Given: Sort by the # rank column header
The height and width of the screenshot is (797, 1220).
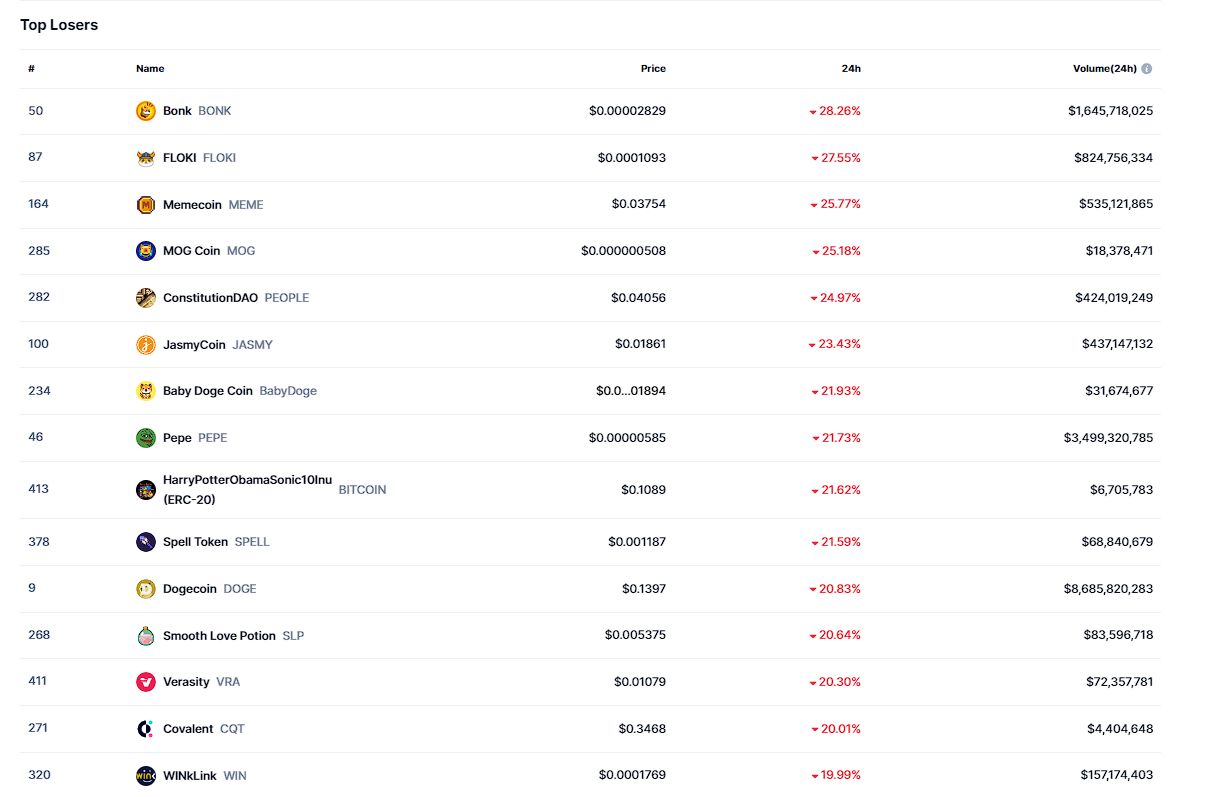Looking at the screenshot, I should tap(31, 69).
